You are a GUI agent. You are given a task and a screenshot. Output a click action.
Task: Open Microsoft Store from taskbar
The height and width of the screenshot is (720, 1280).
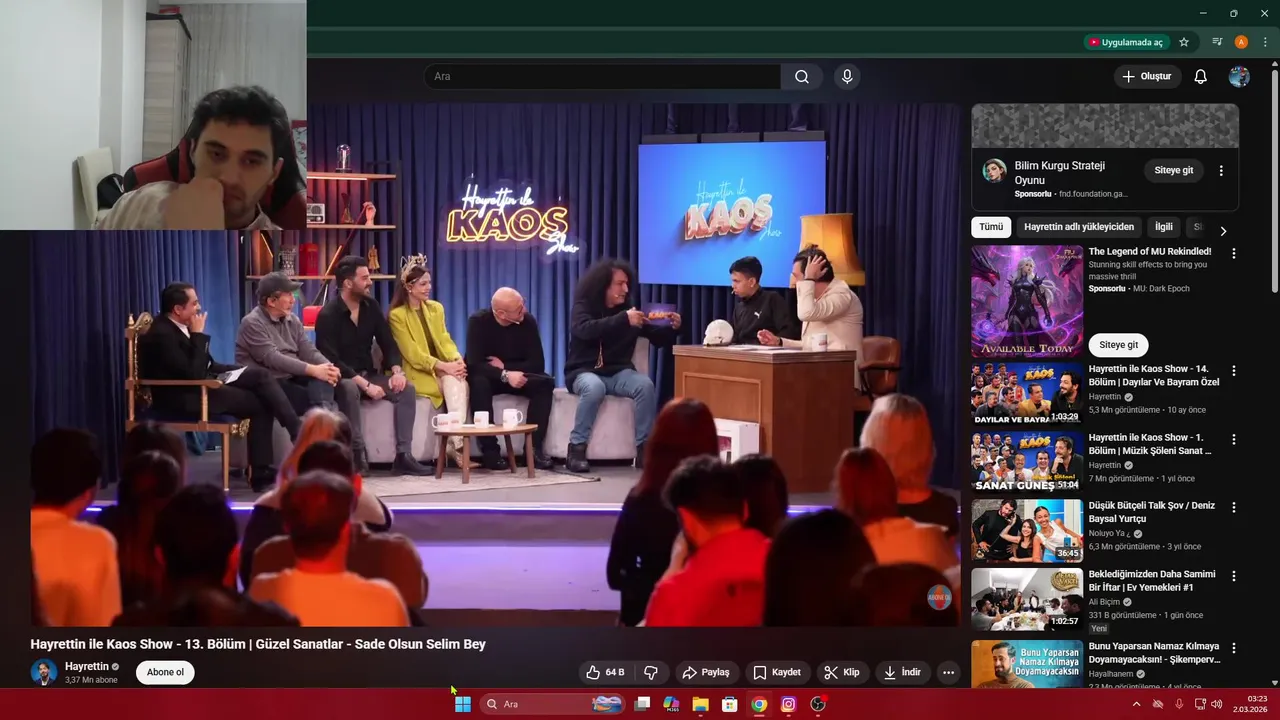(x=730, y=704)
